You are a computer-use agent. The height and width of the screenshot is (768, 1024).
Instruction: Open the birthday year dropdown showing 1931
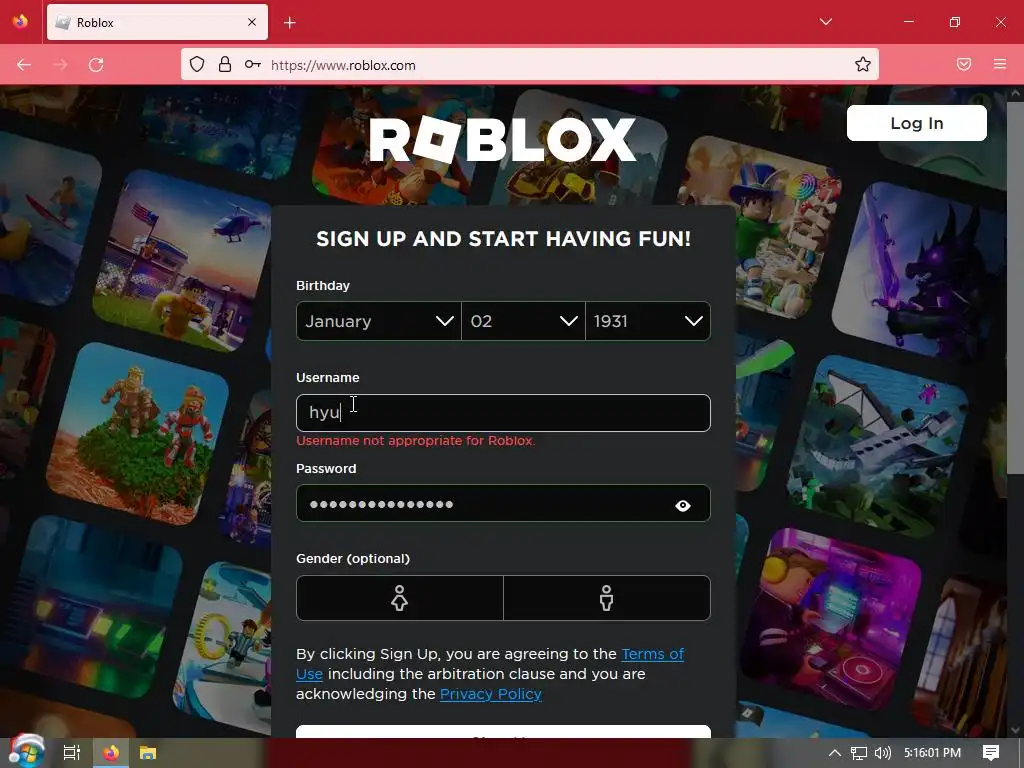pos(648,321)
